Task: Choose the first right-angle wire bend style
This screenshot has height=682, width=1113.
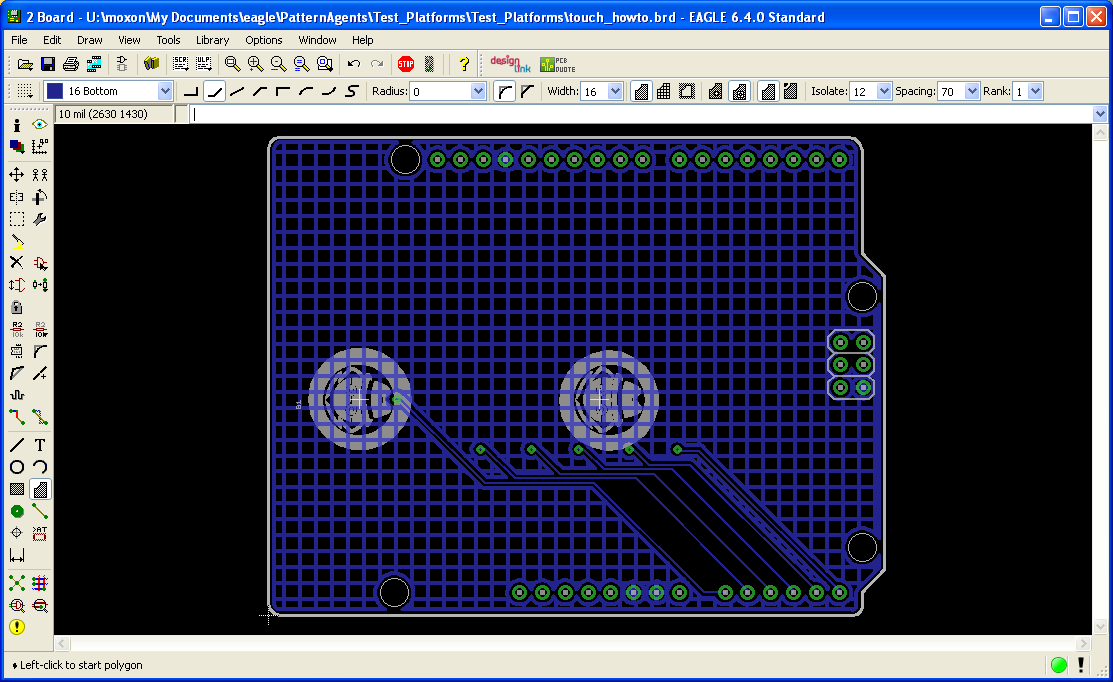Action: pos(191,91)
